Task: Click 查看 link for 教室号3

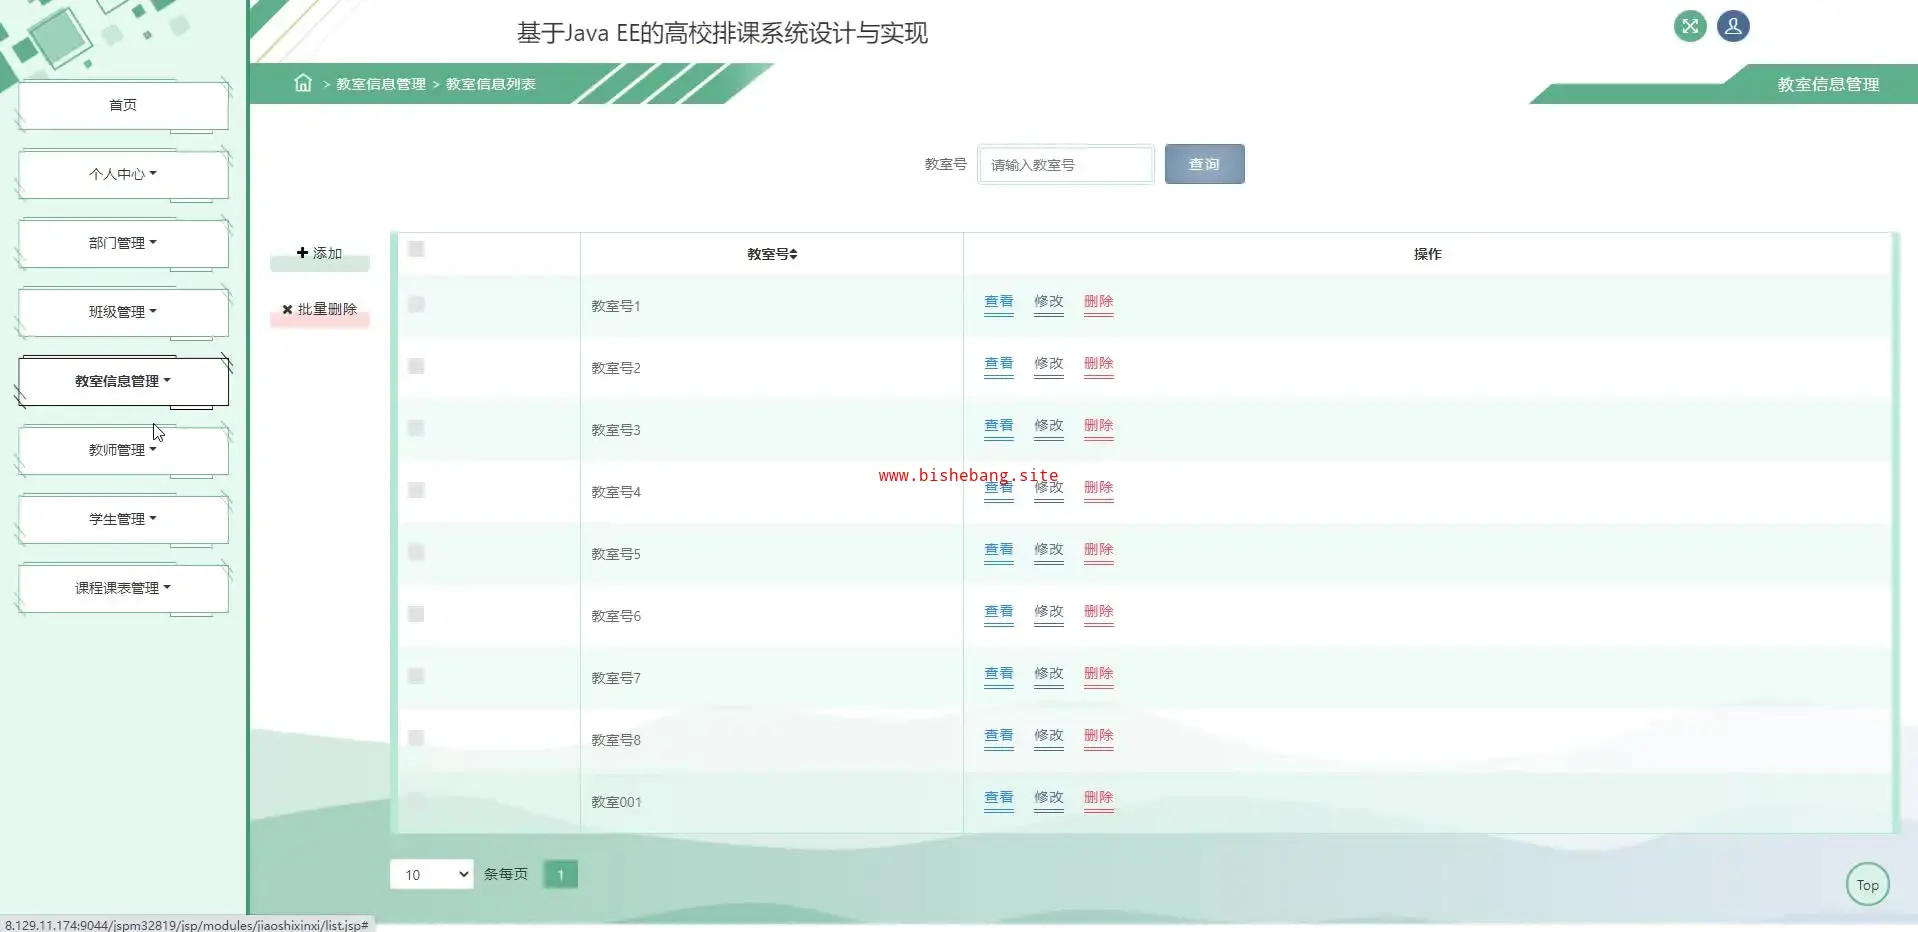Action: pyautogui.click(x=998, y=426)
